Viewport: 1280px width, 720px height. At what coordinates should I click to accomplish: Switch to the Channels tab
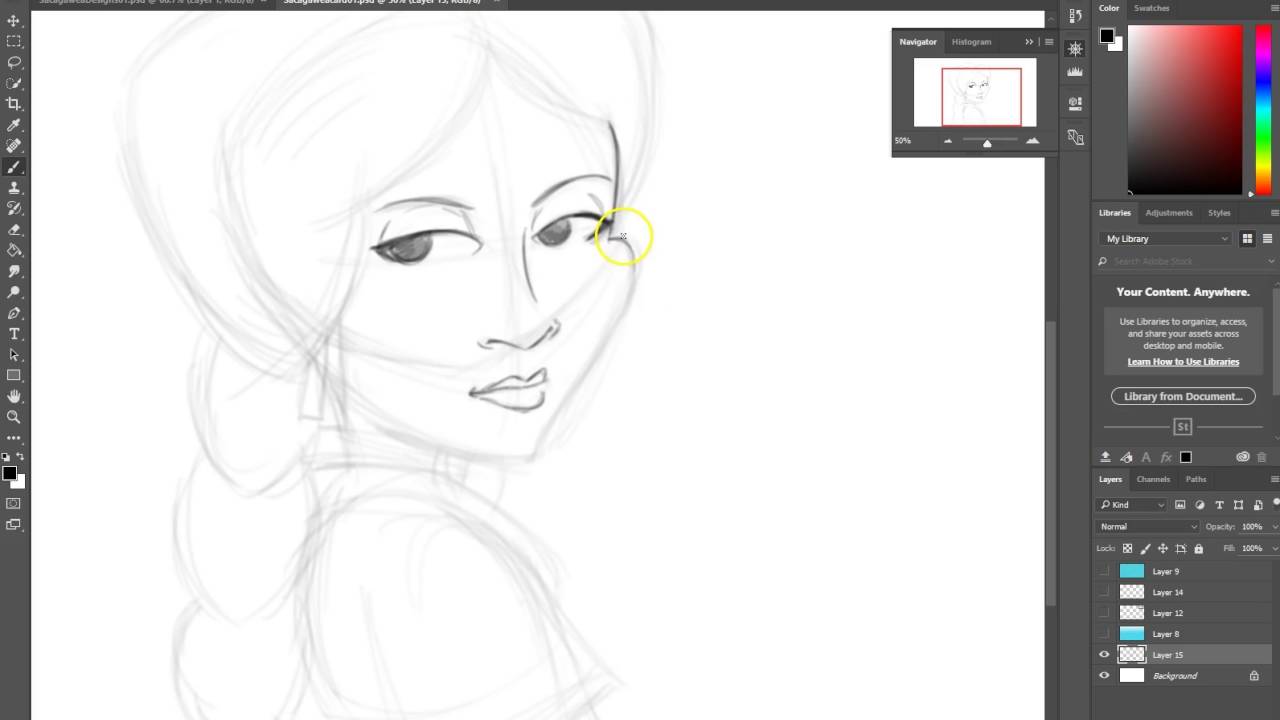1153,479
